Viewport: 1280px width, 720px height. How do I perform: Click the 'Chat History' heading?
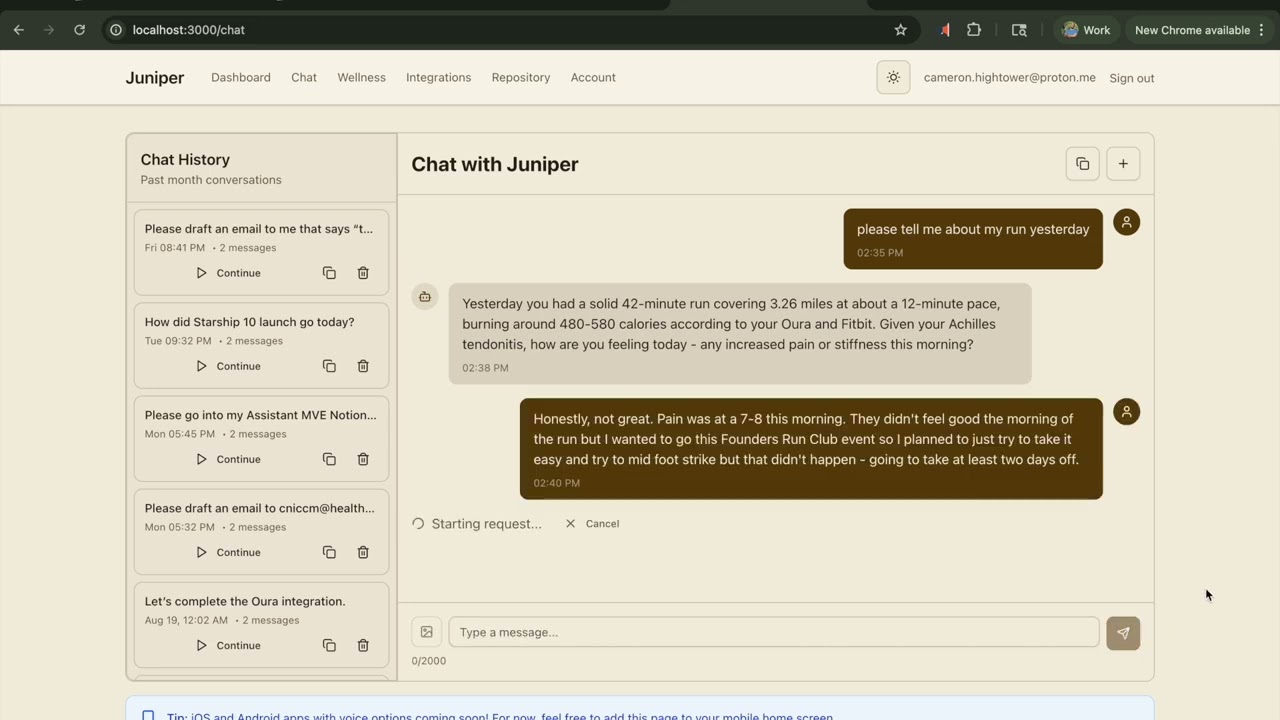185,160
